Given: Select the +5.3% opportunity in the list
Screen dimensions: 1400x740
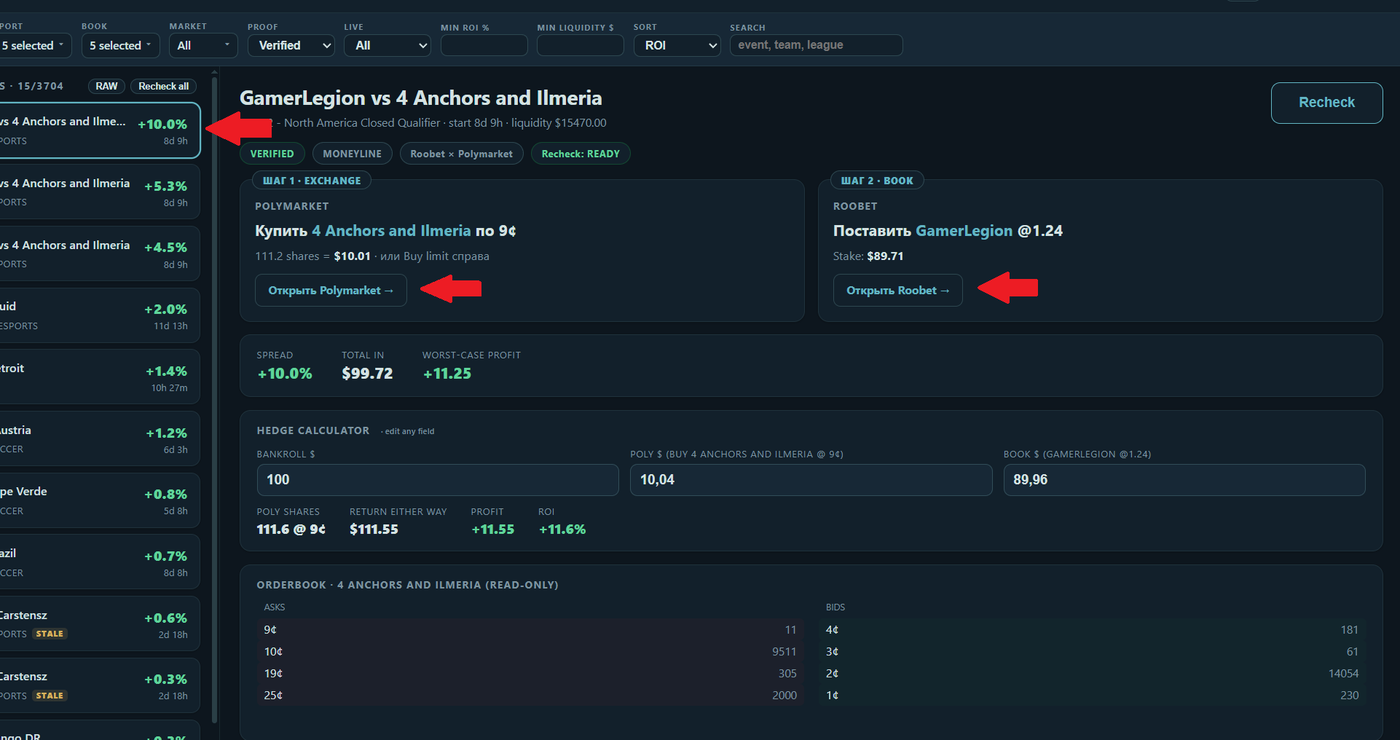Looking at the screenshot, I should click(98, 192).
